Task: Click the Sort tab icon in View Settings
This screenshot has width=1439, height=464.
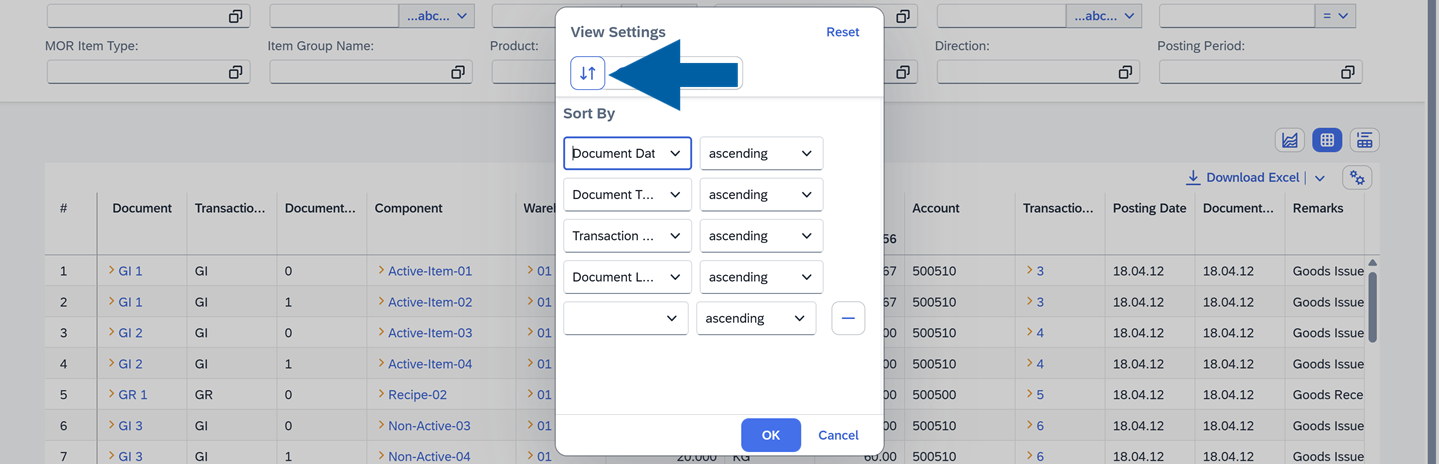Action: (x=588, y=73)
